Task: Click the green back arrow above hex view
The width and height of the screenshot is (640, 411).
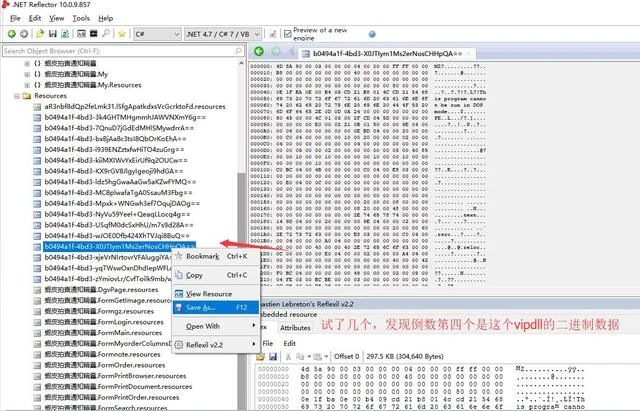Action: click(259, 51)
